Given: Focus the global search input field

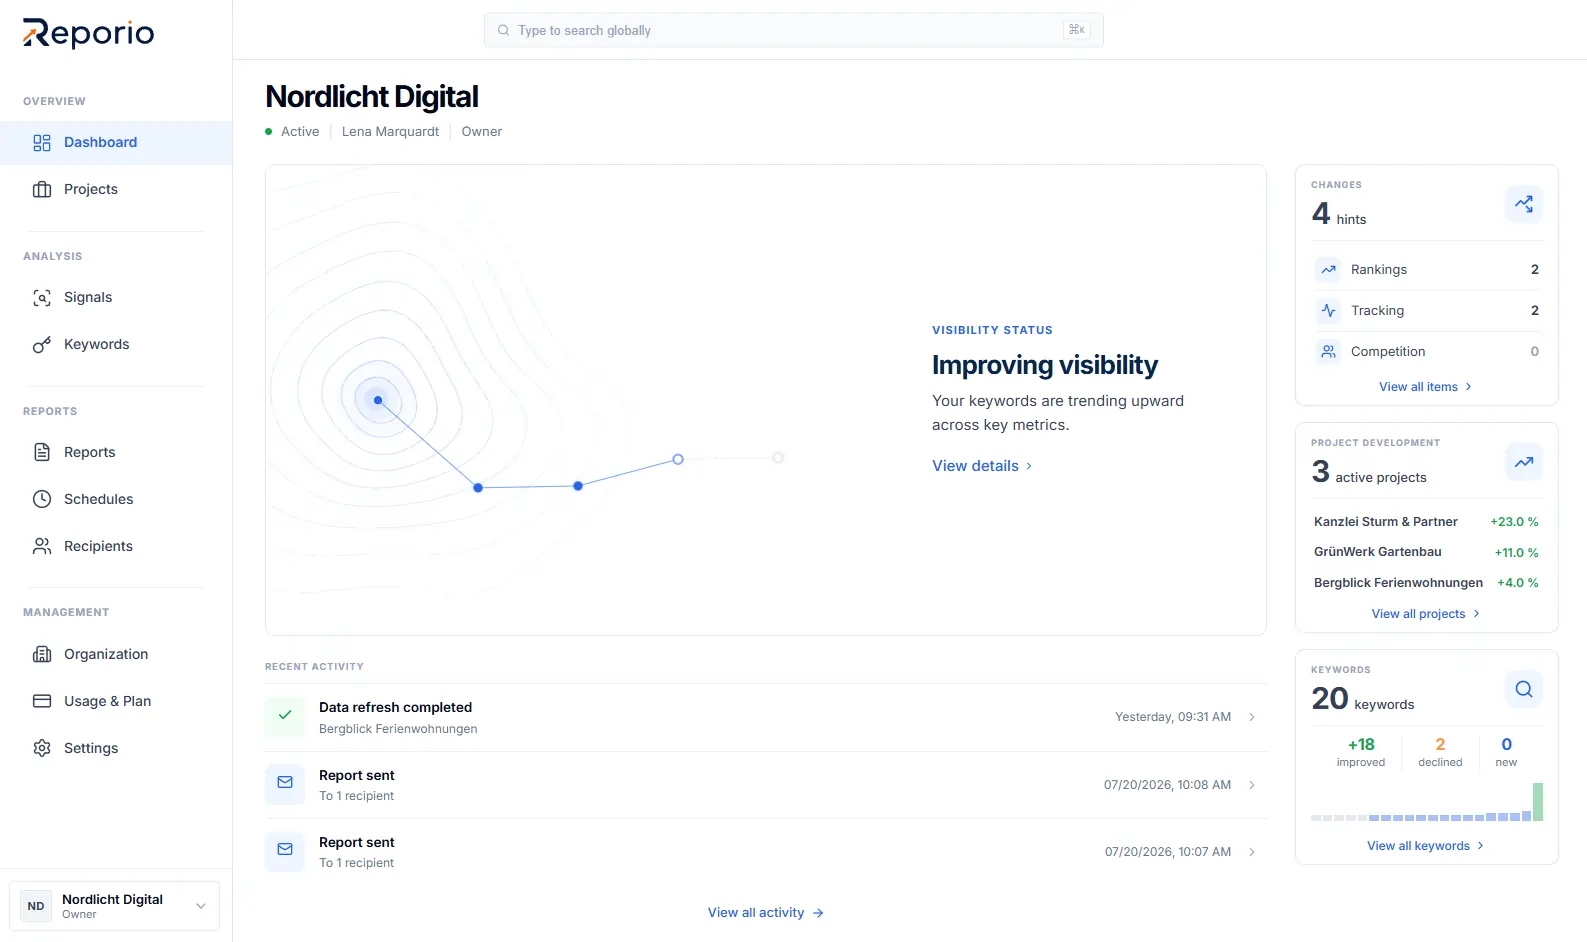Looking at the screenshot, I should pos(793,31).
